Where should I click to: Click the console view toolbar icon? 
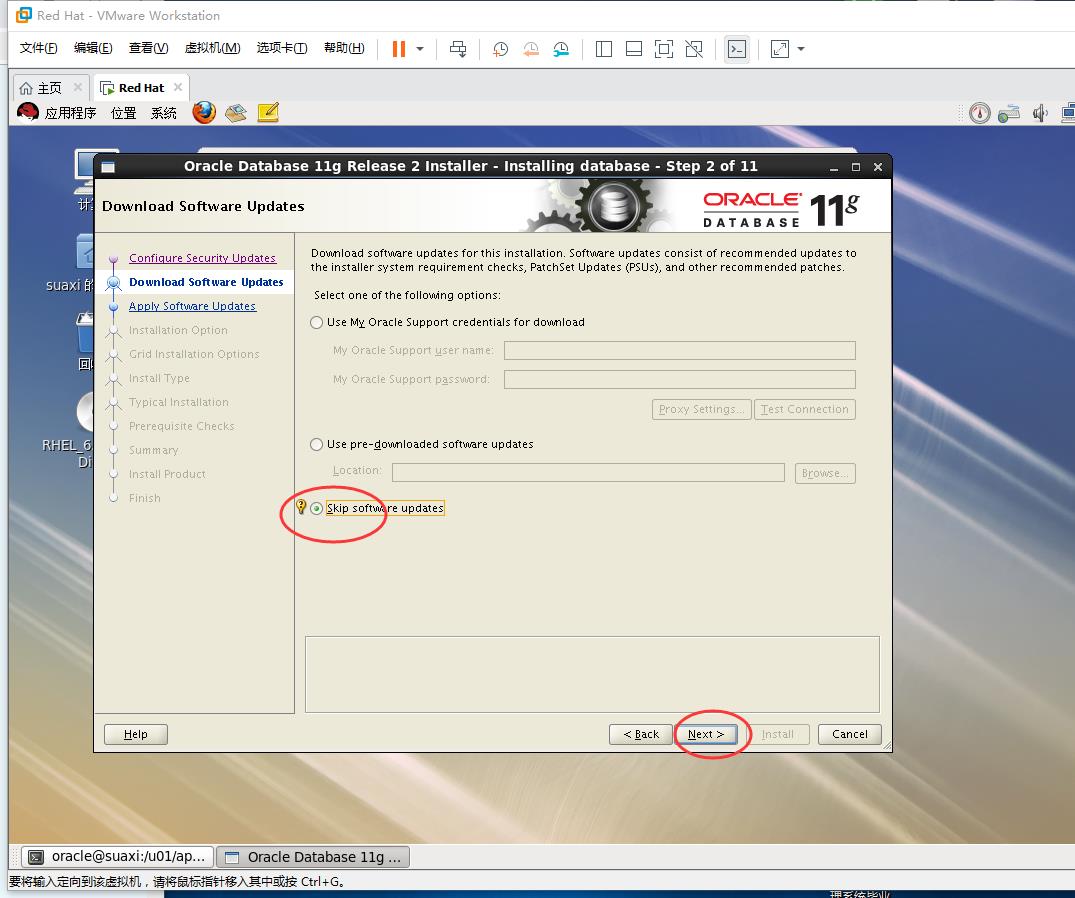737,49
